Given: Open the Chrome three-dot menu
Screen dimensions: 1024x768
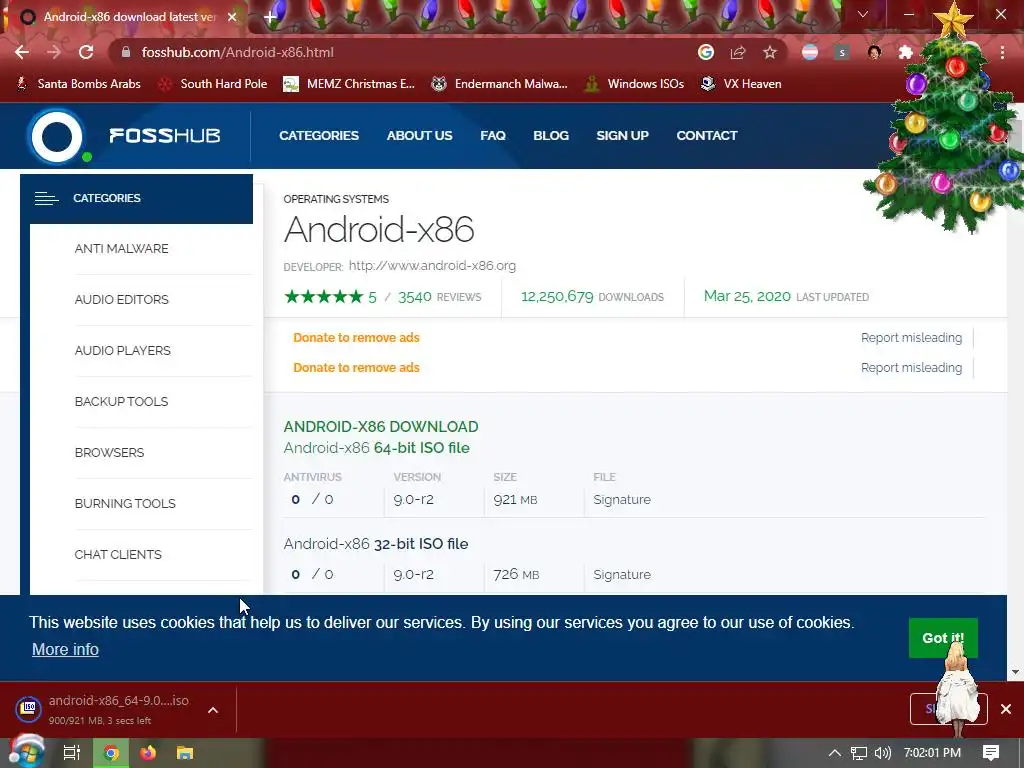Looking at the screenshot, I should [x=1002, y=52].
